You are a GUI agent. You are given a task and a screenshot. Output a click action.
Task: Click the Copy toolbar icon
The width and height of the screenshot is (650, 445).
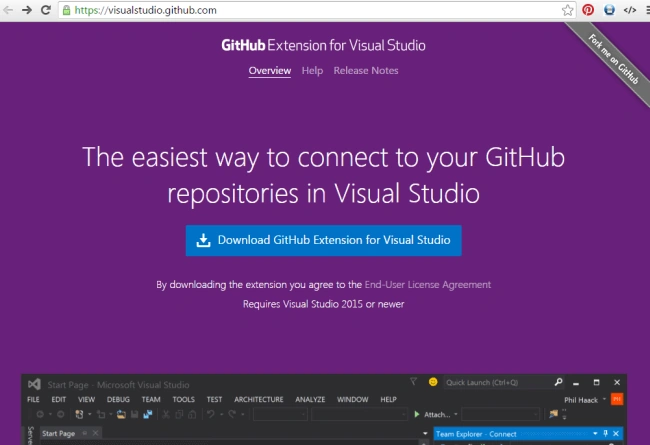point(179,414)
